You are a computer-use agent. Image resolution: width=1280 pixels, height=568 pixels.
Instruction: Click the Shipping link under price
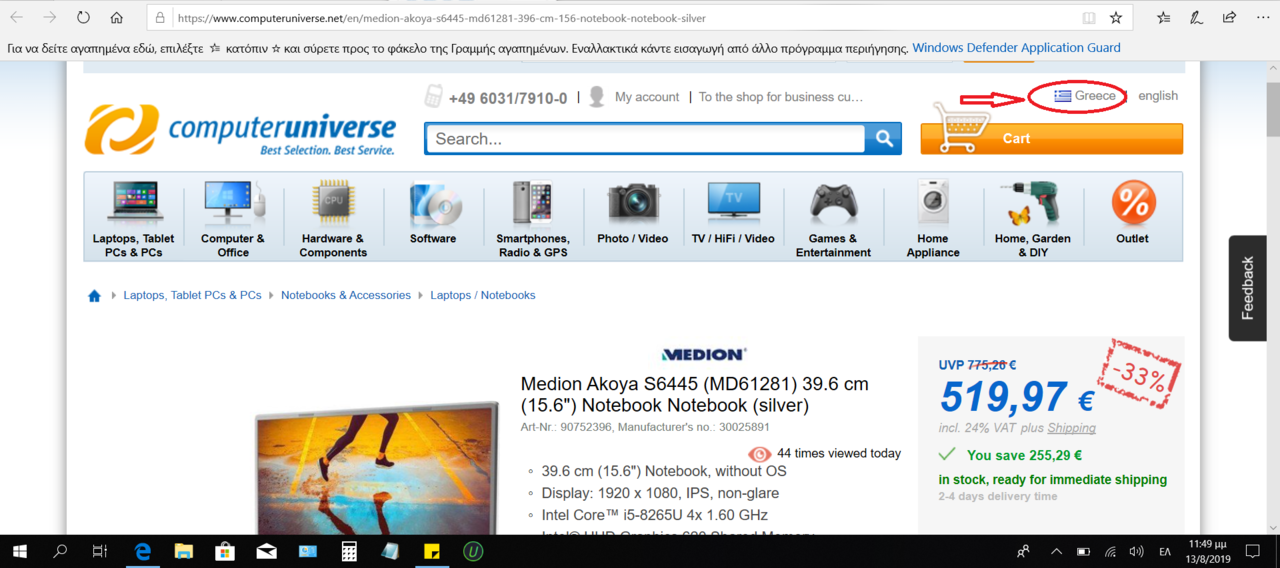(1071, 428)
